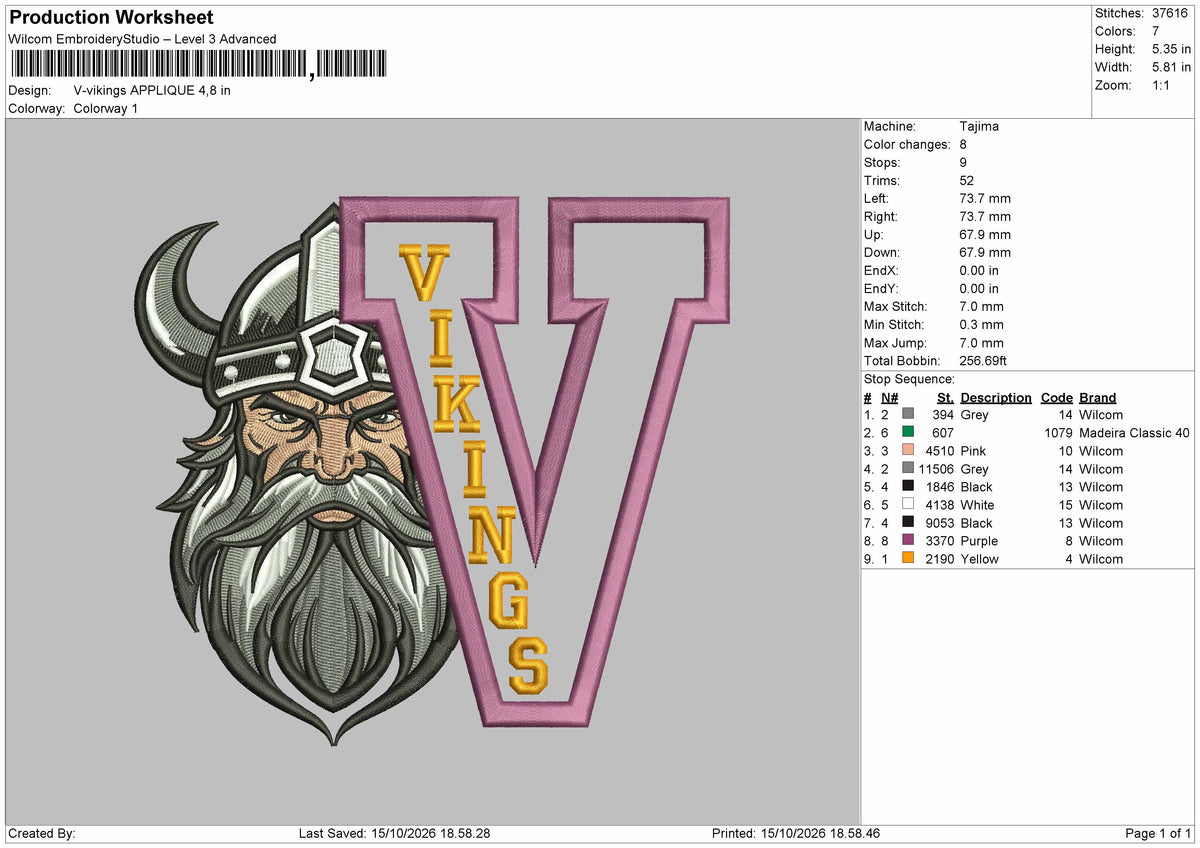Select the Last Saved timestamp 18.58.28
Screen dimensions: 1200x848
(x=463, y=833)
